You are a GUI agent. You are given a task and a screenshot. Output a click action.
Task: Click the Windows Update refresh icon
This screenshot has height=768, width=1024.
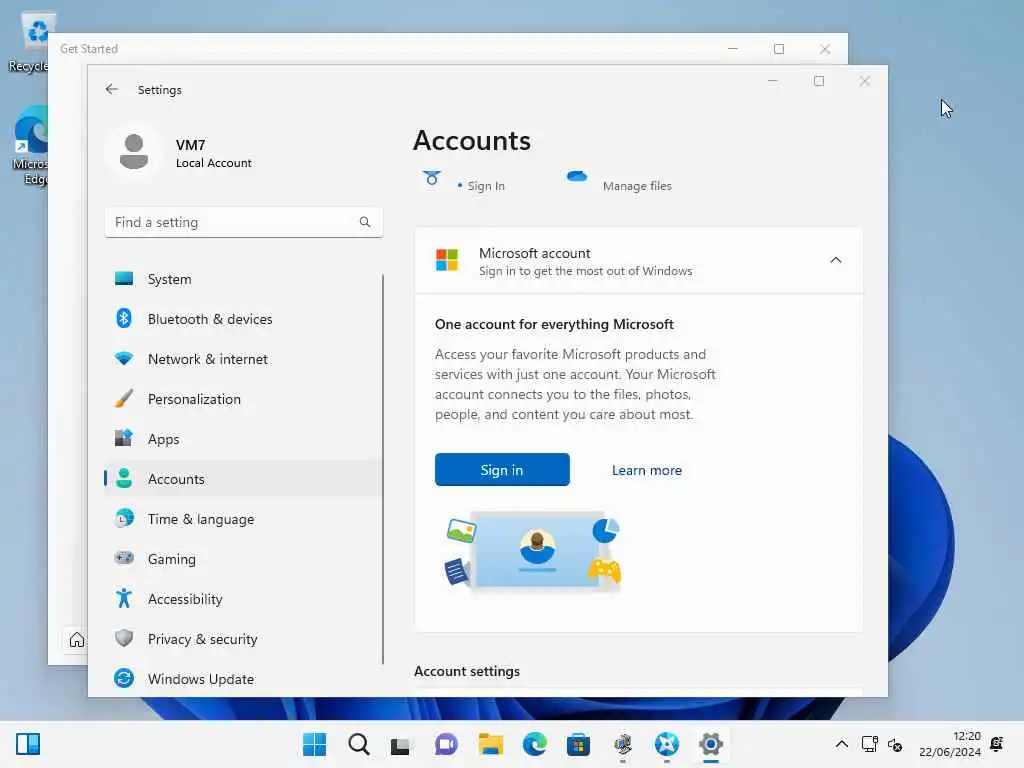tap(123, 679)
